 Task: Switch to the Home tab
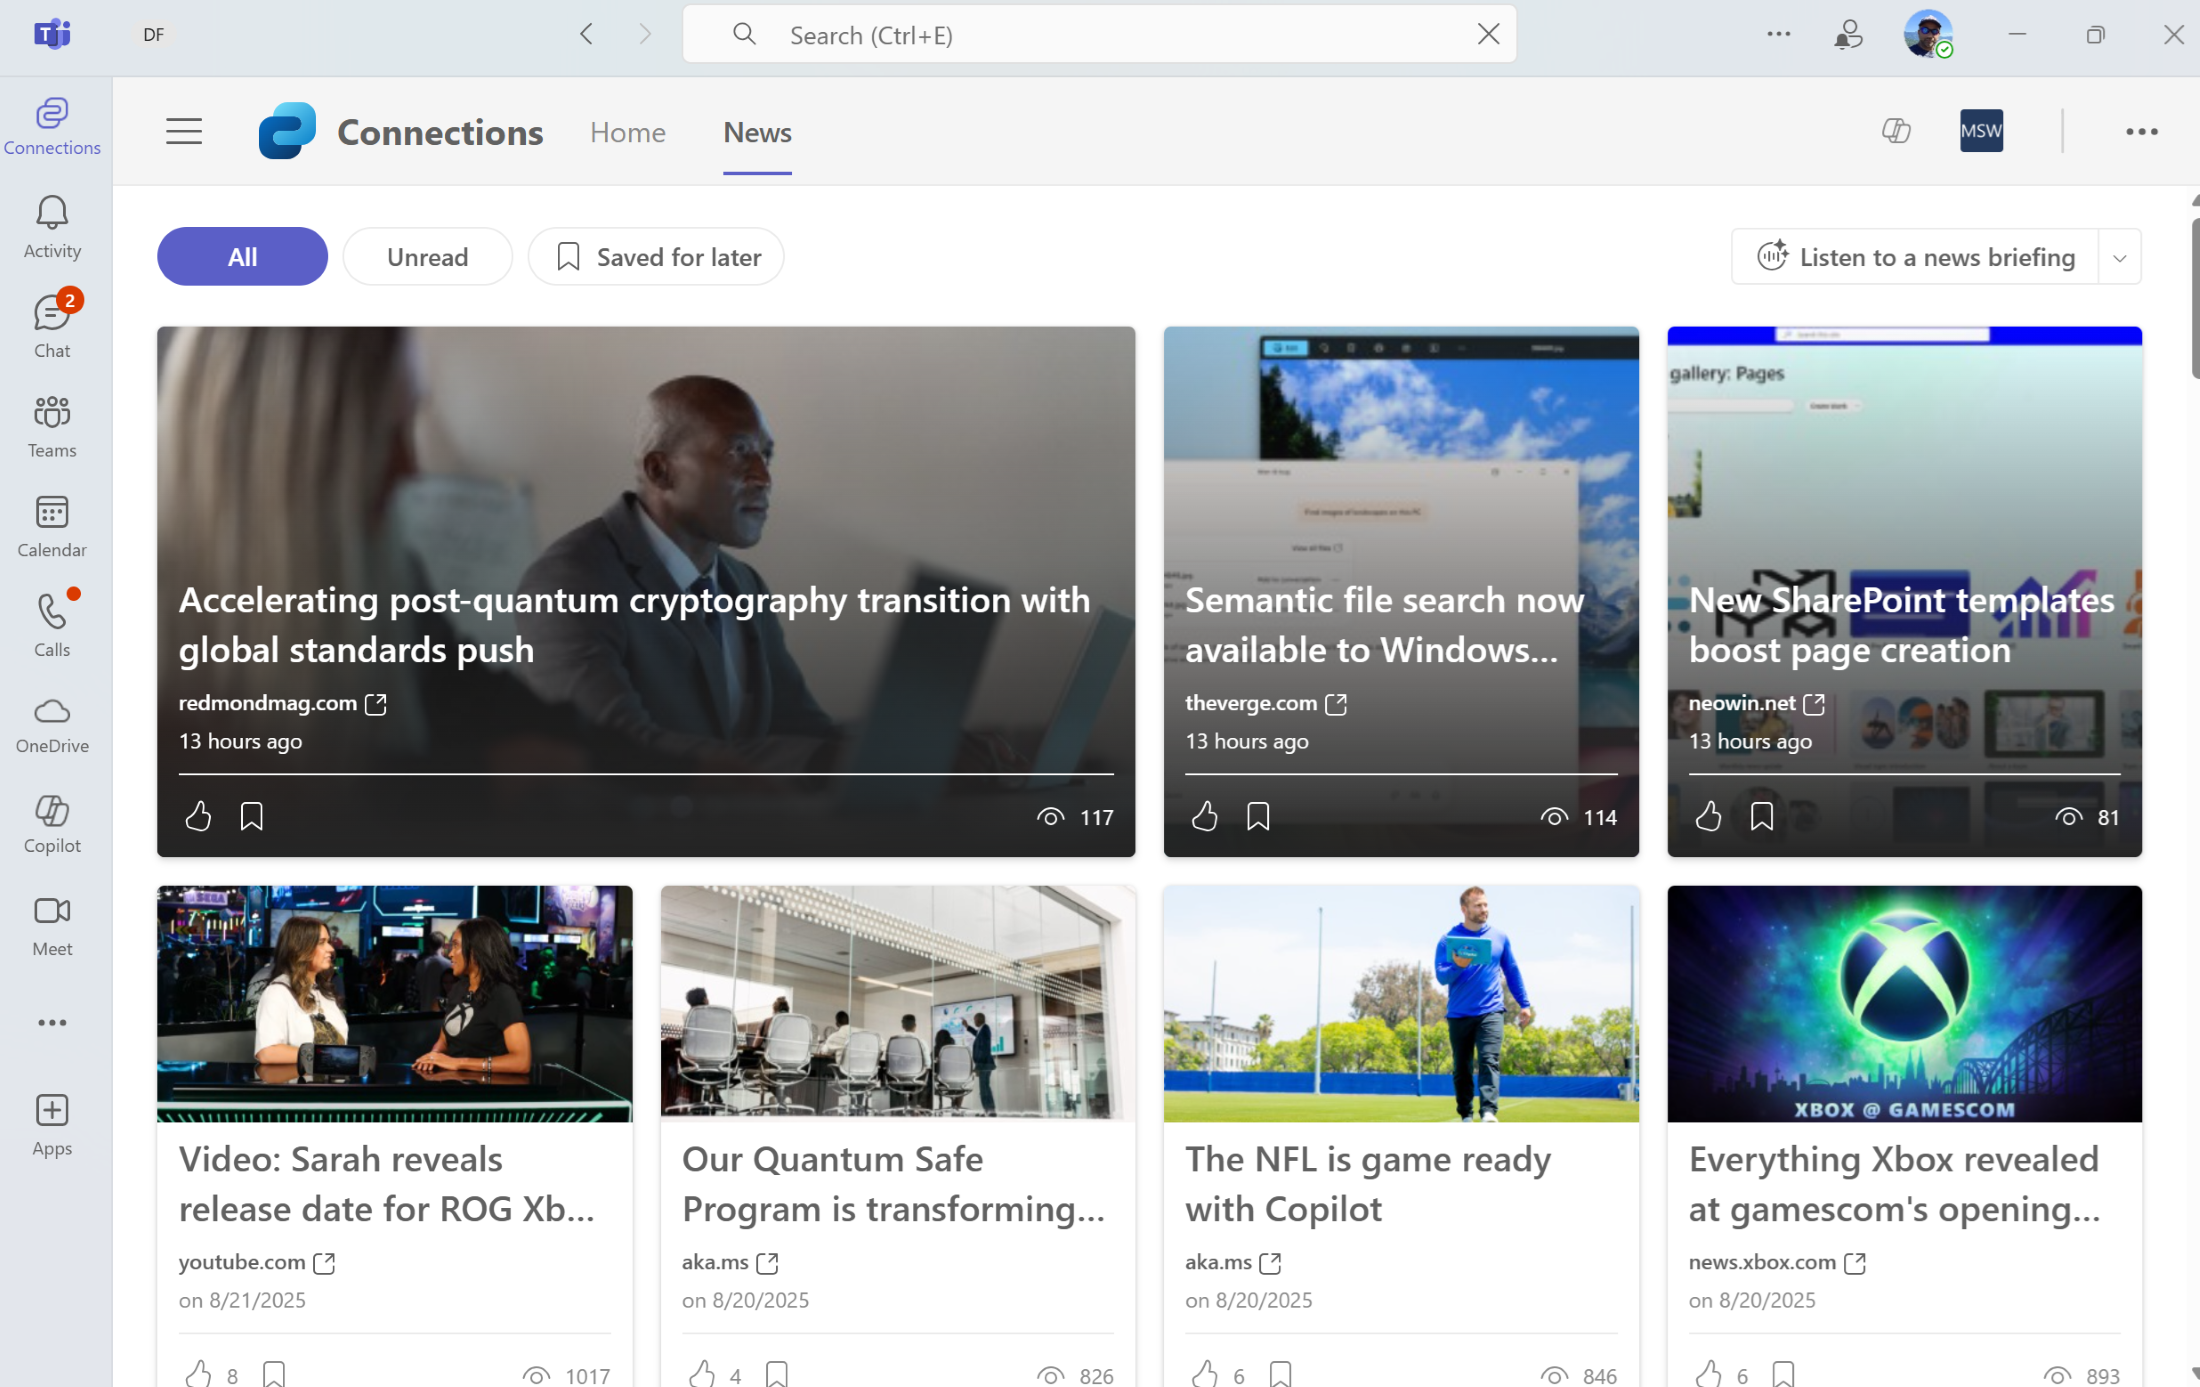[x=627, y=132]
